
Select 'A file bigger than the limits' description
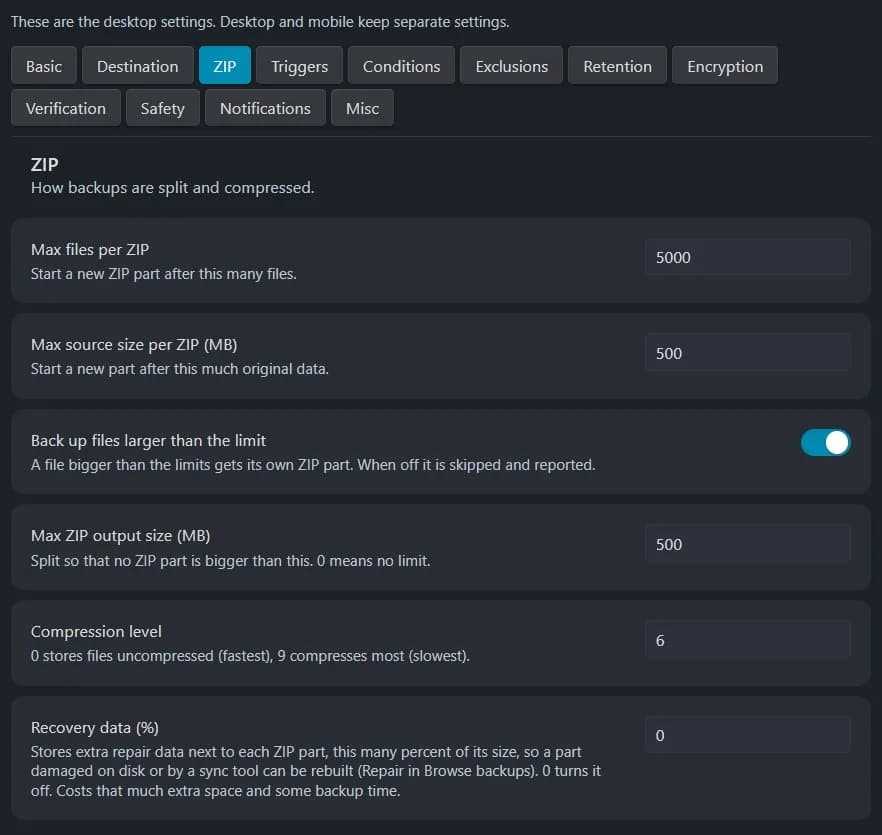[313, 465]
